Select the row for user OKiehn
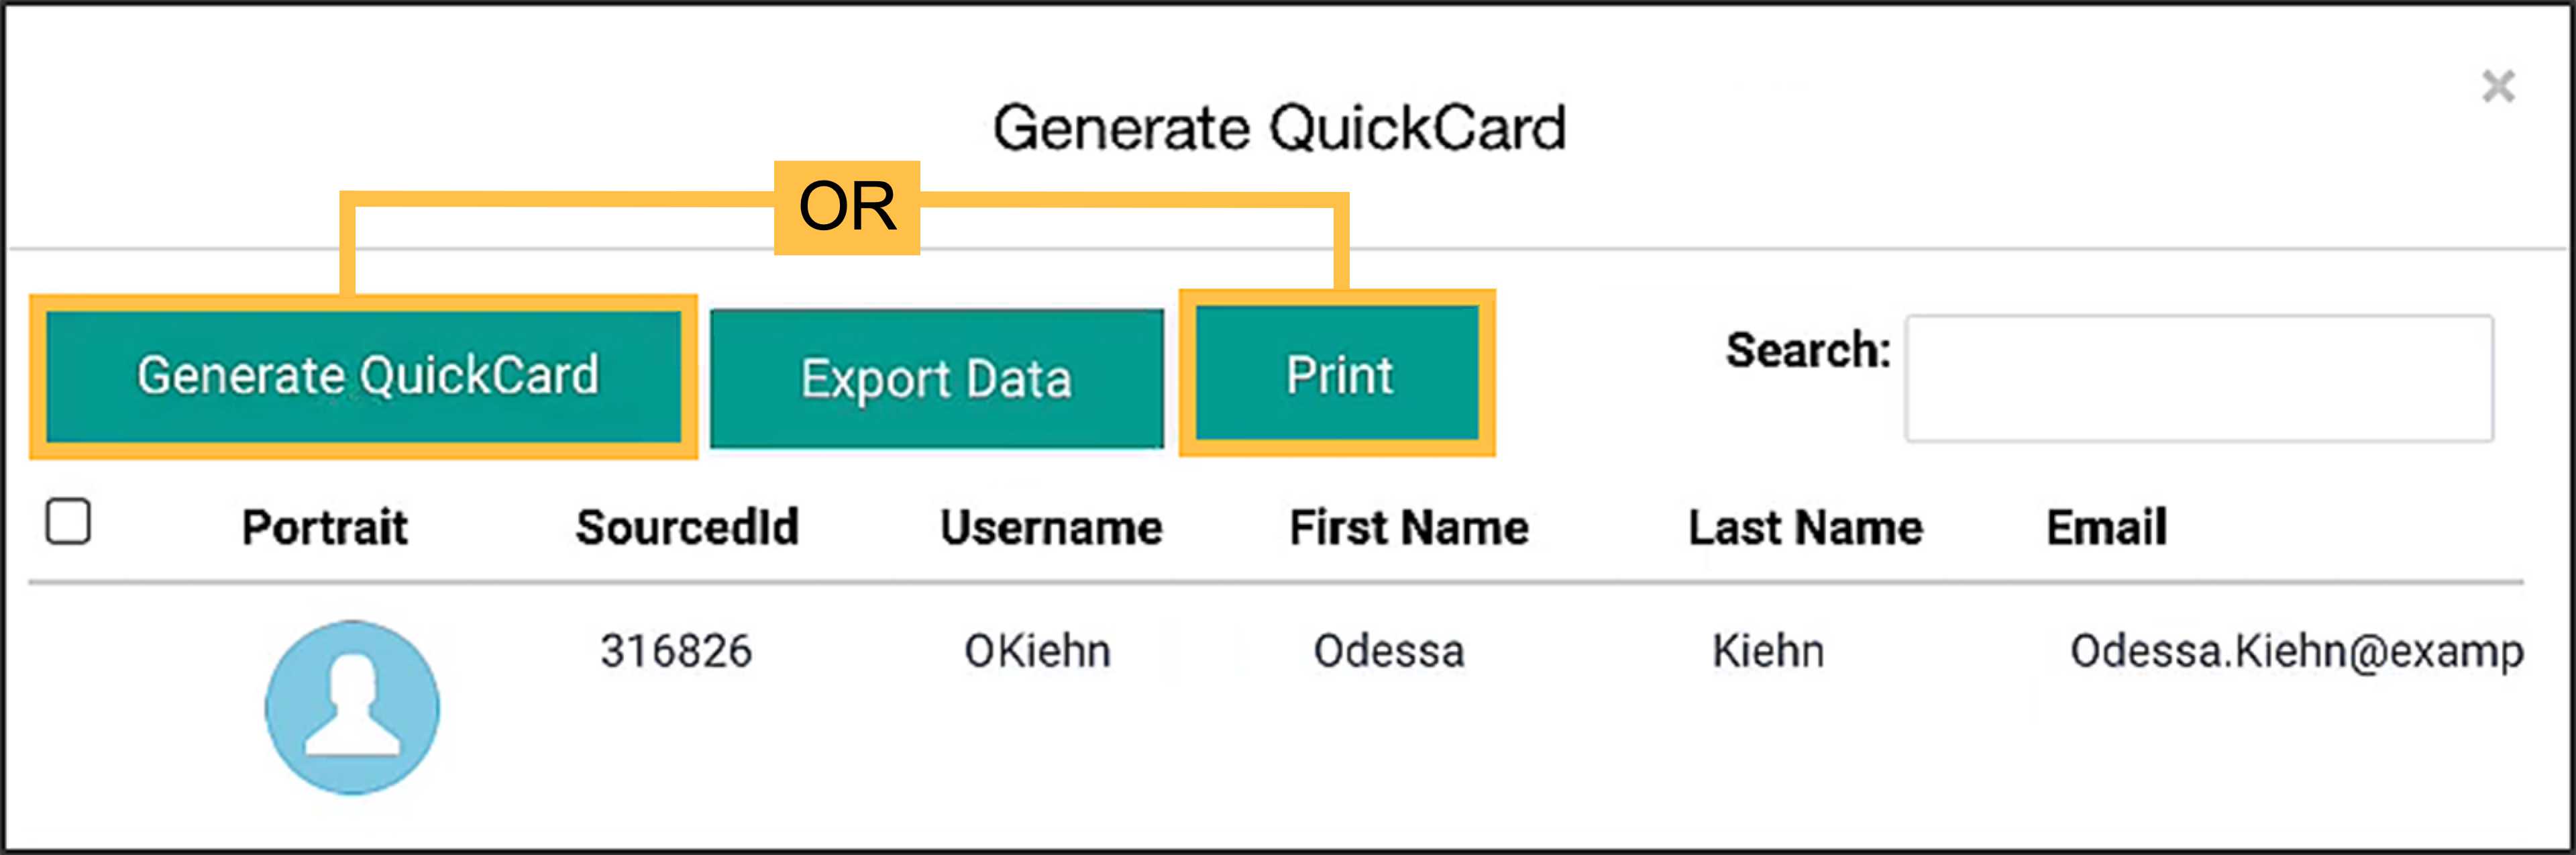Viewport: 2576px width, 855px height. 1037,651
